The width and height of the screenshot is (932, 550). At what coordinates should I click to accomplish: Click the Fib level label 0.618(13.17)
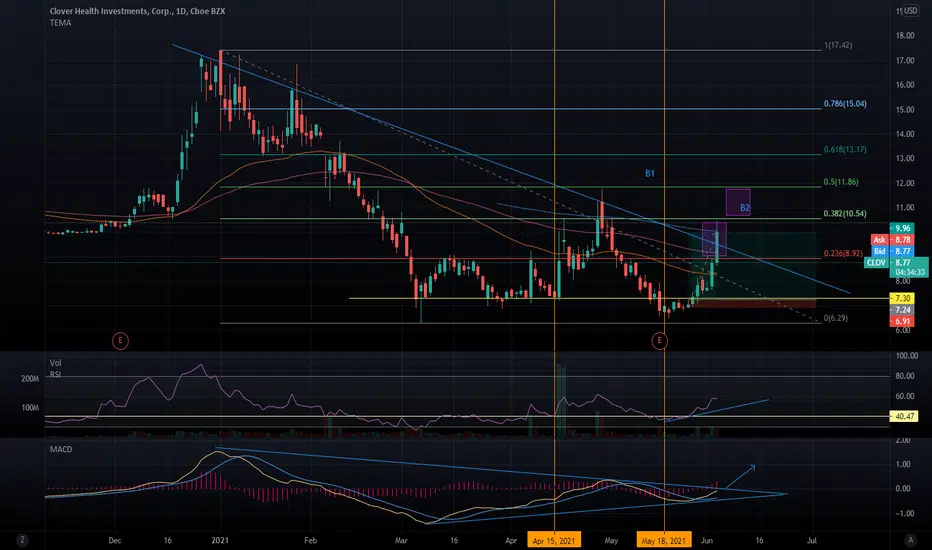pyautogui.click(x=845, y=150)
